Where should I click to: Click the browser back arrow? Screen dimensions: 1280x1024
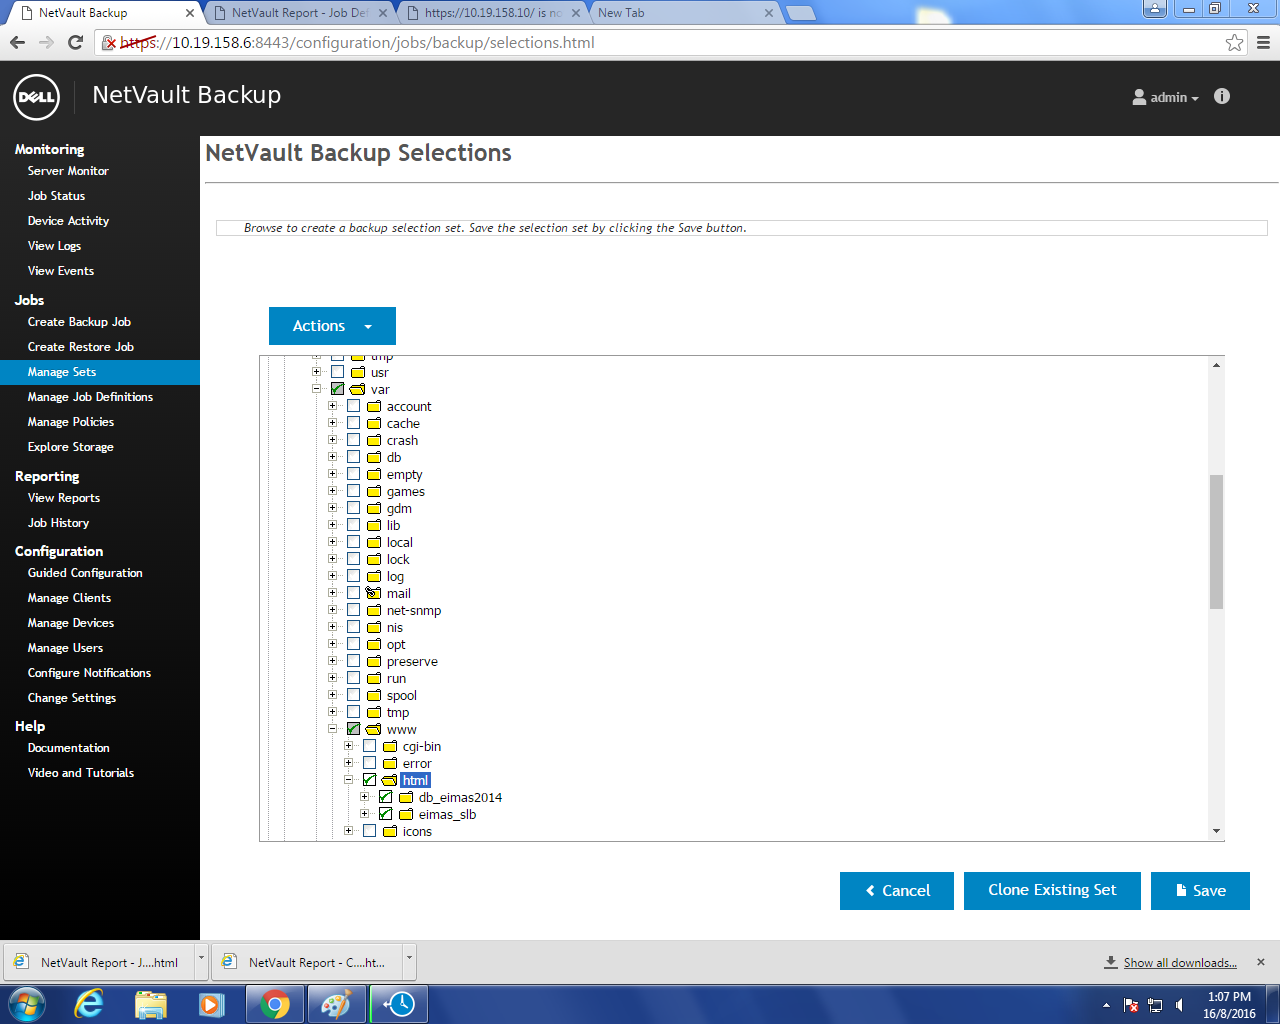point(17,42)
